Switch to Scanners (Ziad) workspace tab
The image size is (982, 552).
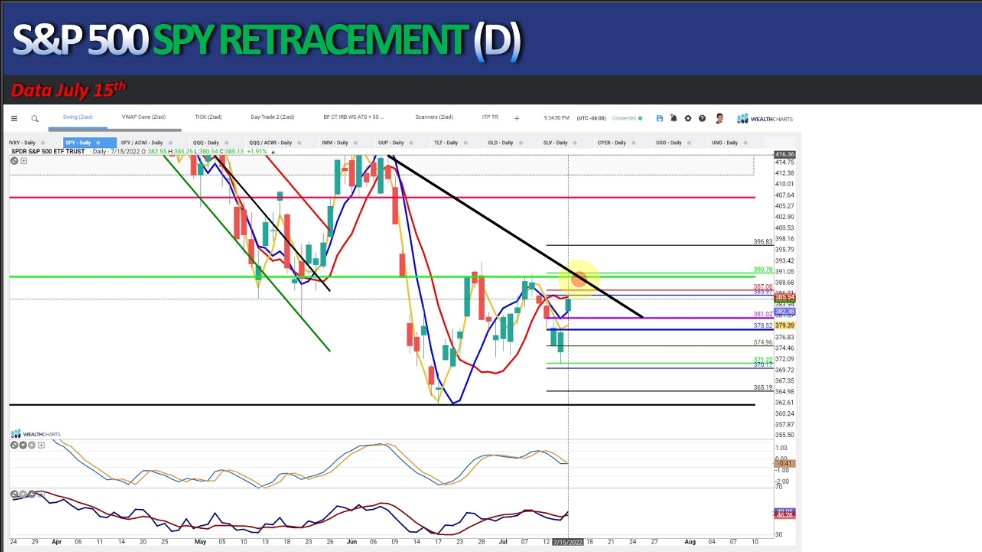(x=434, y=117)
